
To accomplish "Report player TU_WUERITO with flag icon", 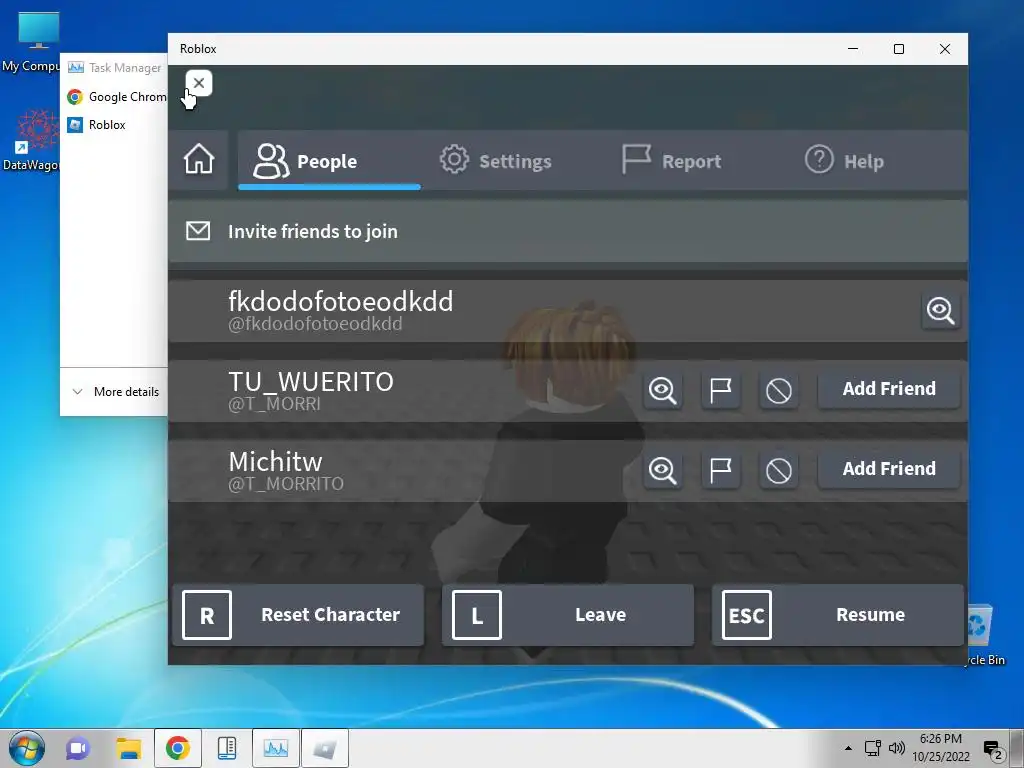I will pos(720,391).
